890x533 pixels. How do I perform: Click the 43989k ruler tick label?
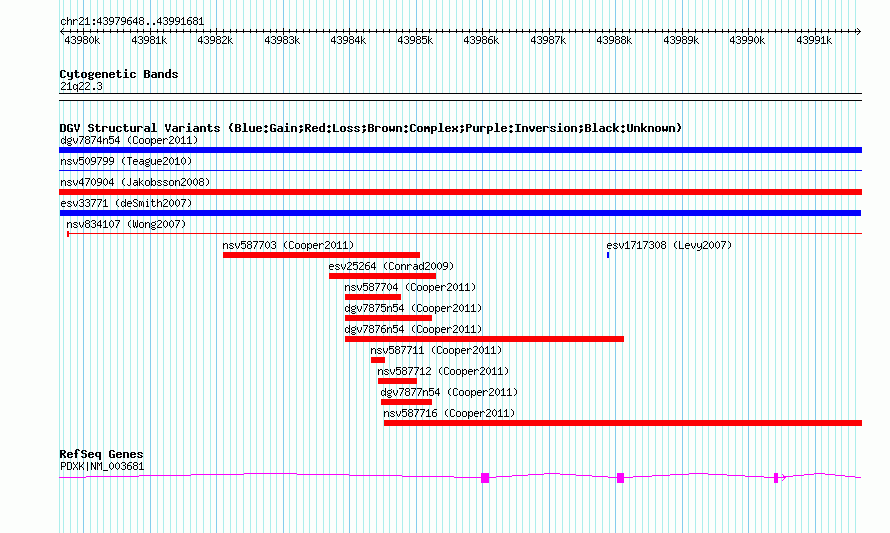(681, 40)
